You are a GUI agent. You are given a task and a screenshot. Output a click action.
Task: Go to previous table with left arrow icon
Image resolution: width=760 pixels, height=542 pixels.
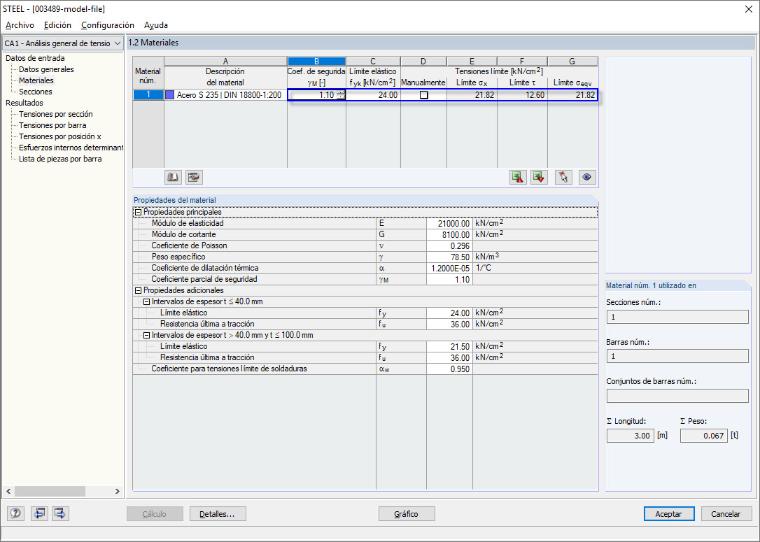39,513
